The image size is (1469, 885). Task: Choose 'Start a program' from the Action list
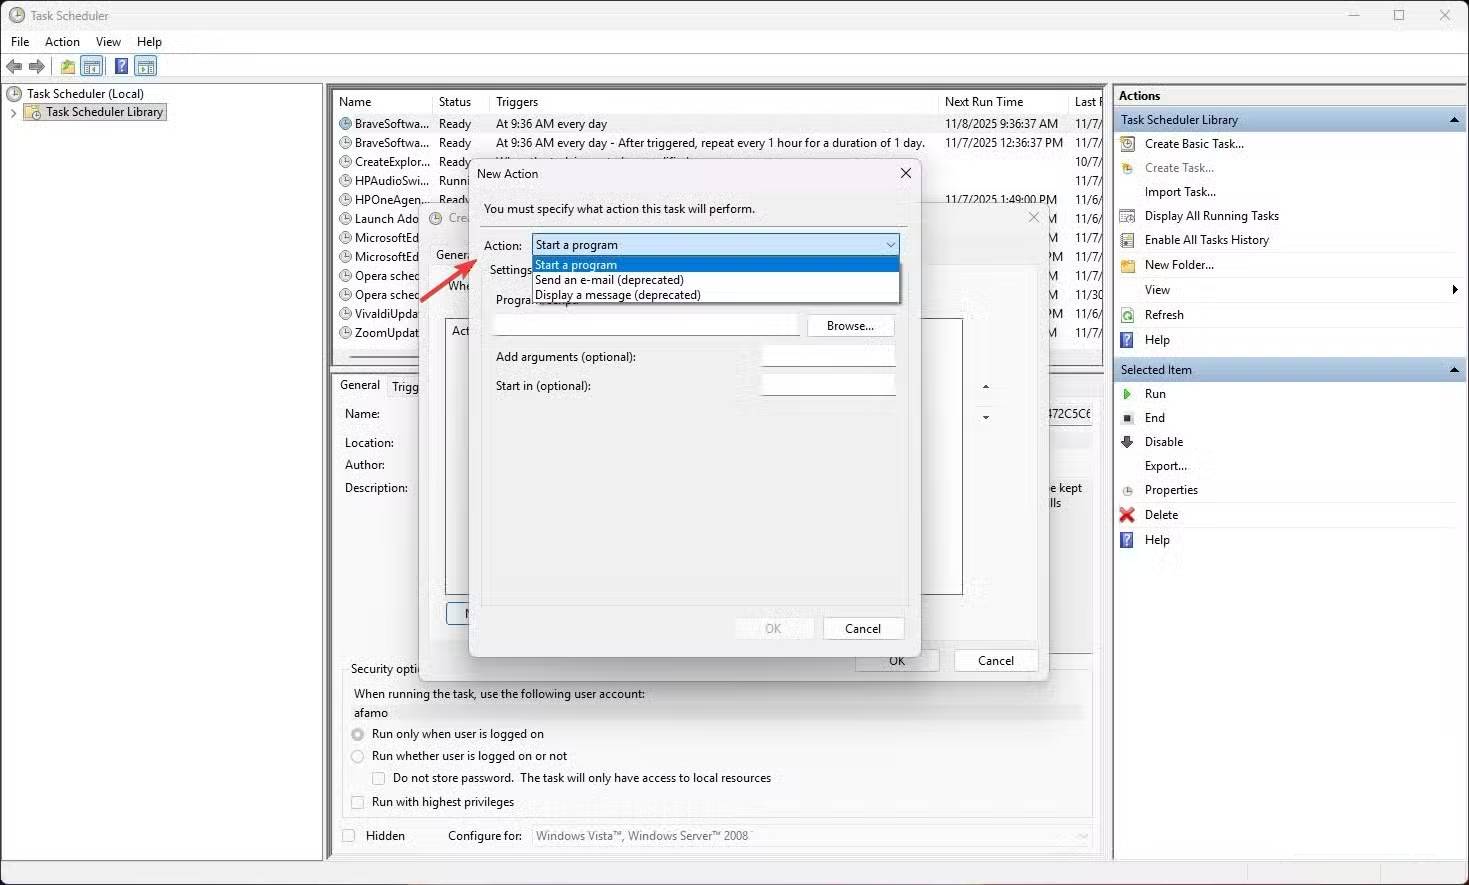pyautogui.click(x=716, y=265)
